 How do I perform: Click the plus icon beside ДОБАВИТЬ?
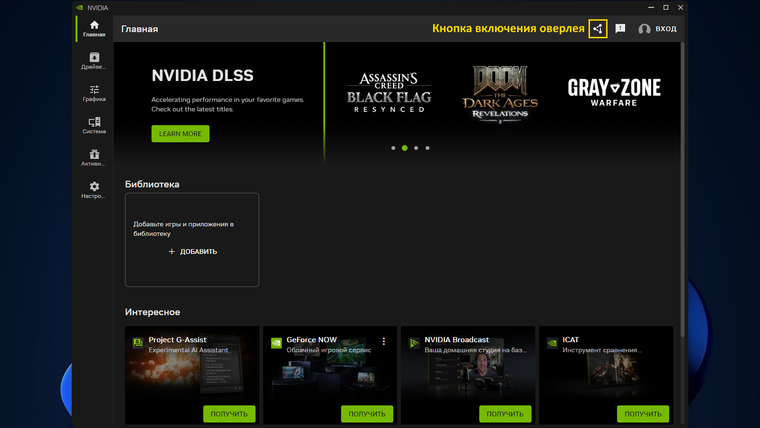[x=171, y=252]
